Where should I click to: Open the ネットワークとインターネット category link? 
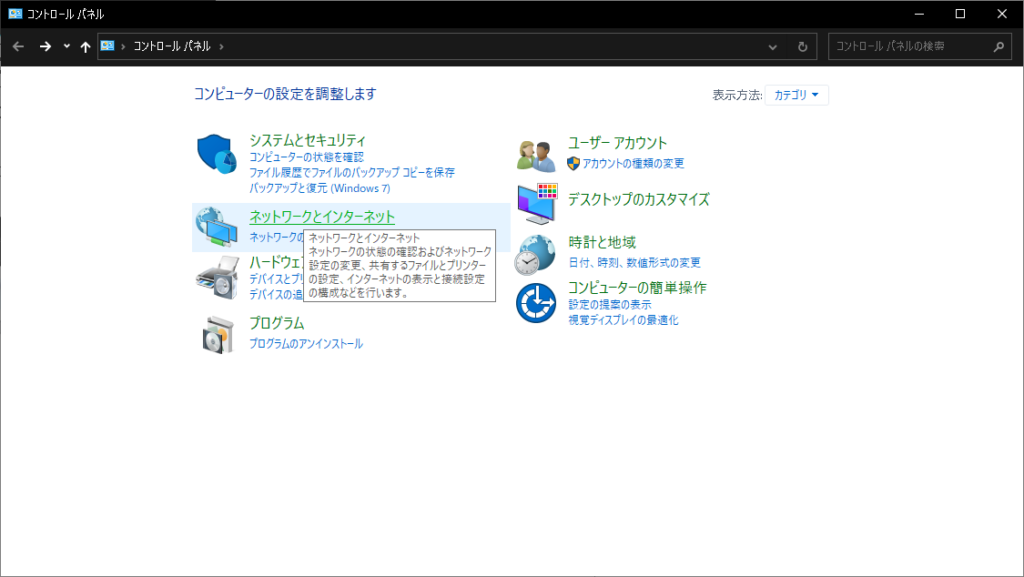pos(322,217)
